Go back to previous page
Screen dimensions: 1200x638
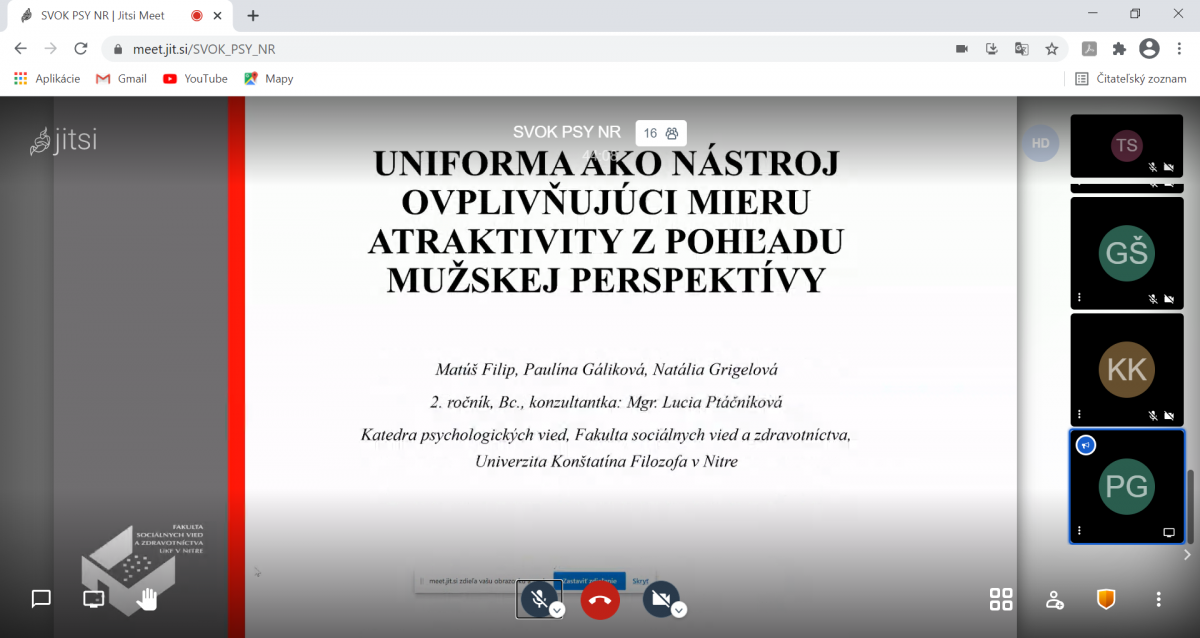coord(21,48)
